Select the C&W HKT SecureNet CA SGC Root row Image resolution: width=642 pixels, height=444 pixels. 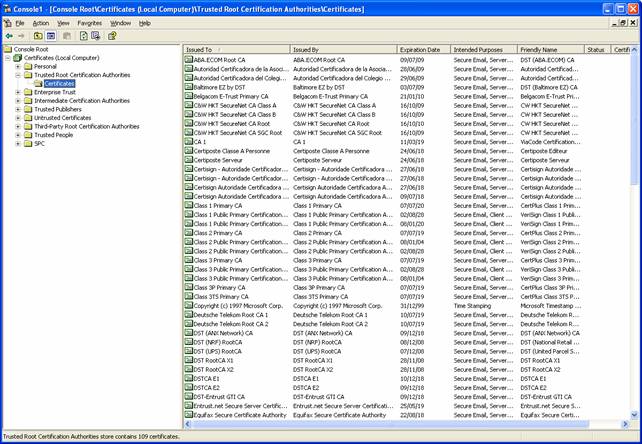407,133
